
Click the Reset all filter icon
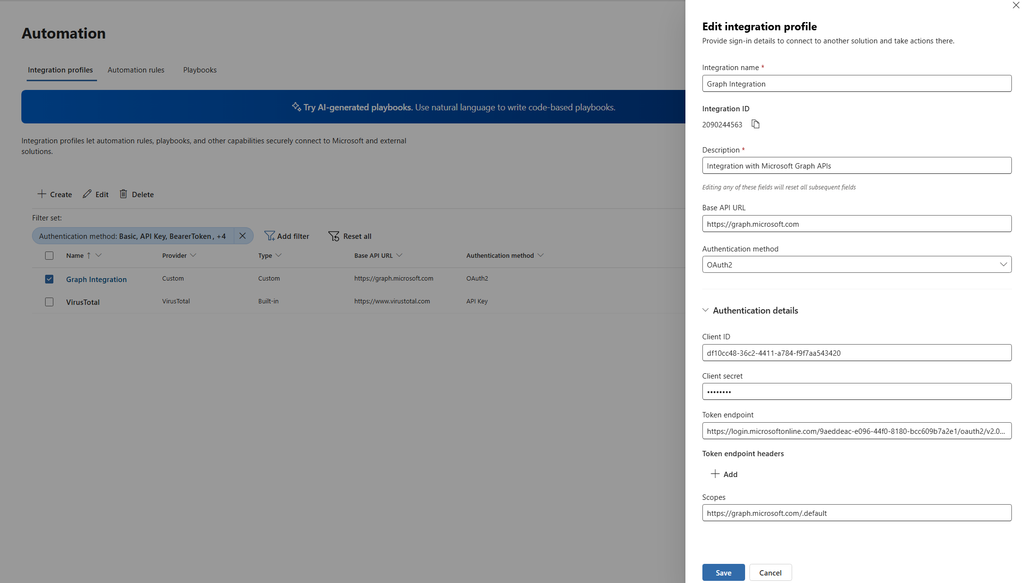tap(334, 236)
